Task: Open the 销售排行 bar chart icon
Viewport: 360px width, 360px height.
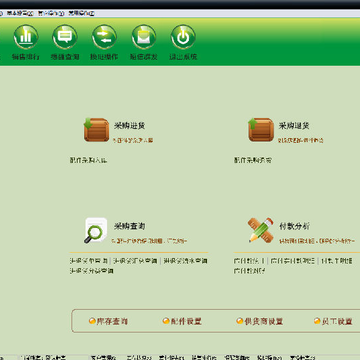Action: point(26,37)
